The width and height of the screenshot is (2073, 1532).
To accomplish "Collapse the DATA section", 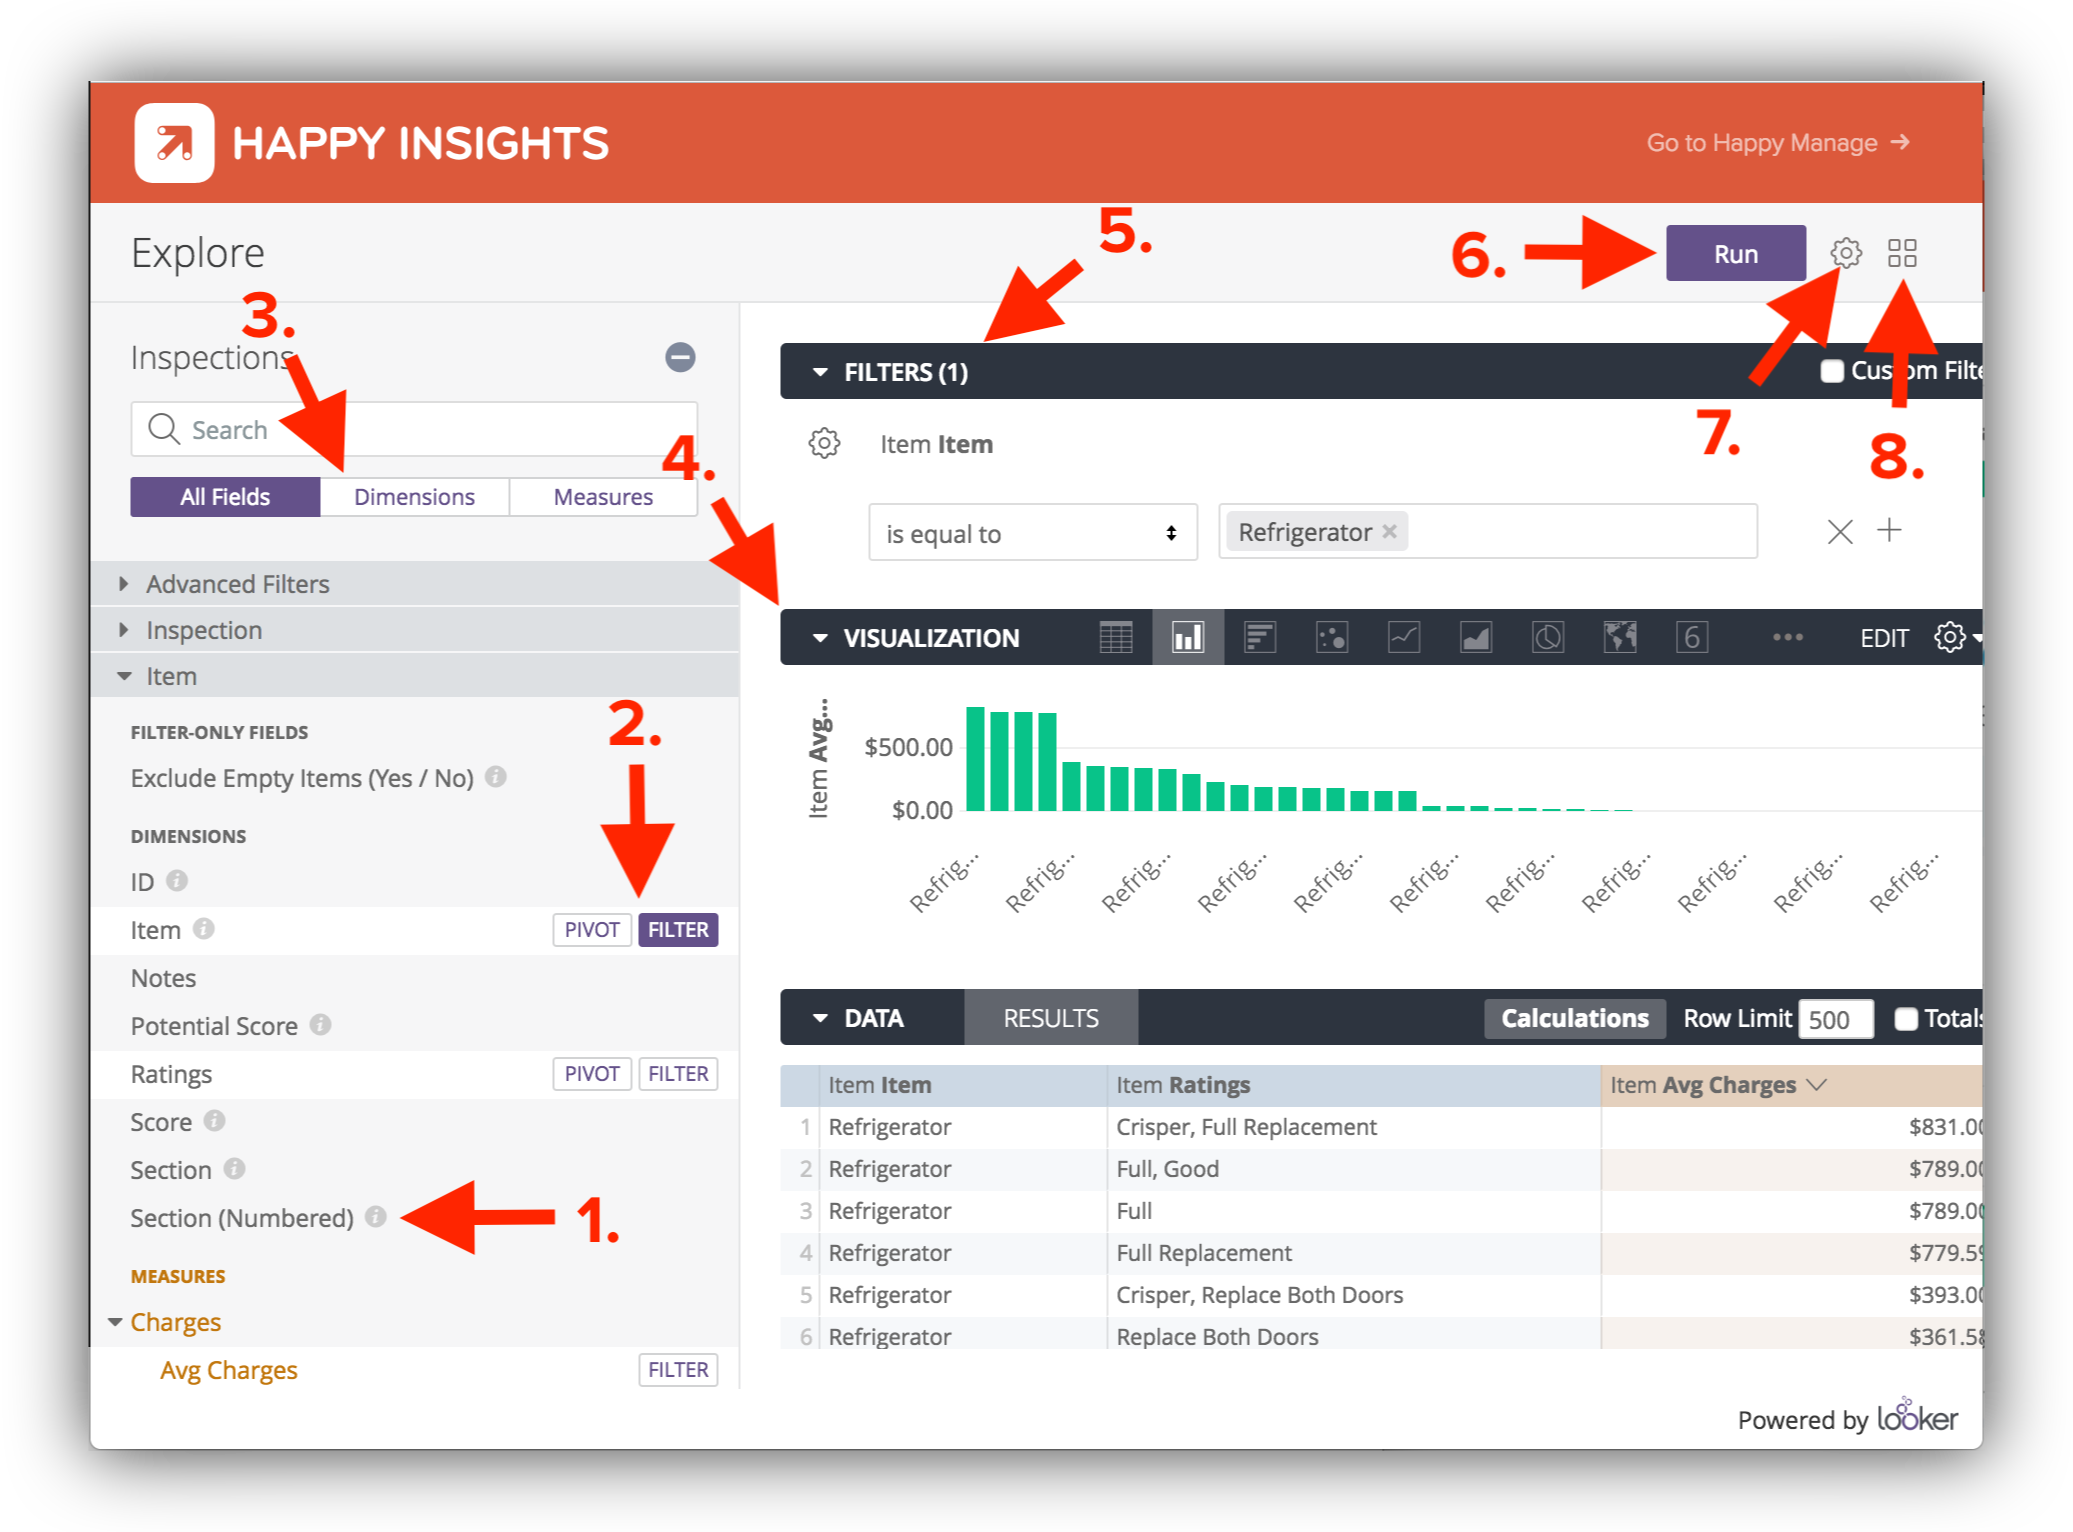I will (x=821, y=1018).
